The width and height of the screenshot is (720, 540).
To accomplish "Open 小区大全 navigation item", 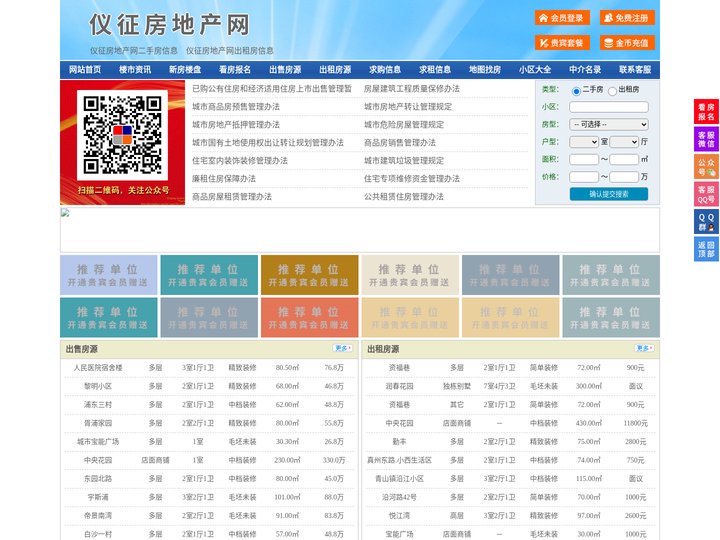I will pyautogui.click(x=535, y=70).
